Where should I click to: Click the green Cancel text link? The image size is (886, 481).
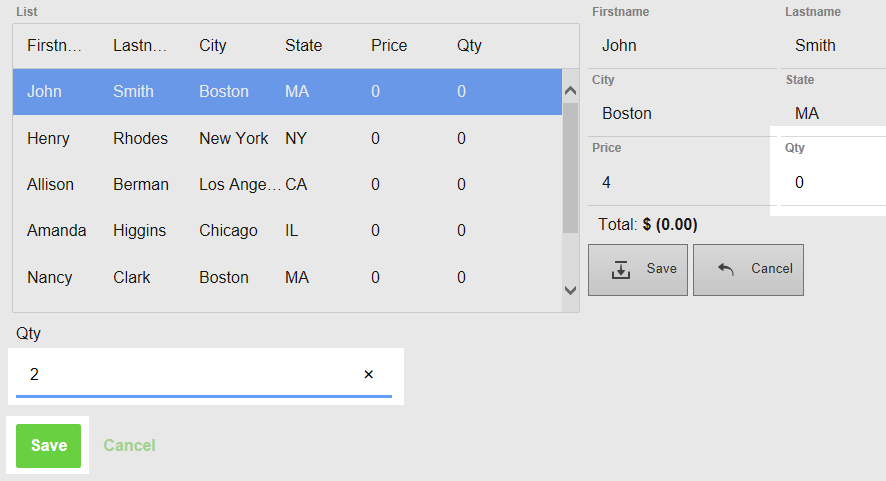[x=129, y=445]
